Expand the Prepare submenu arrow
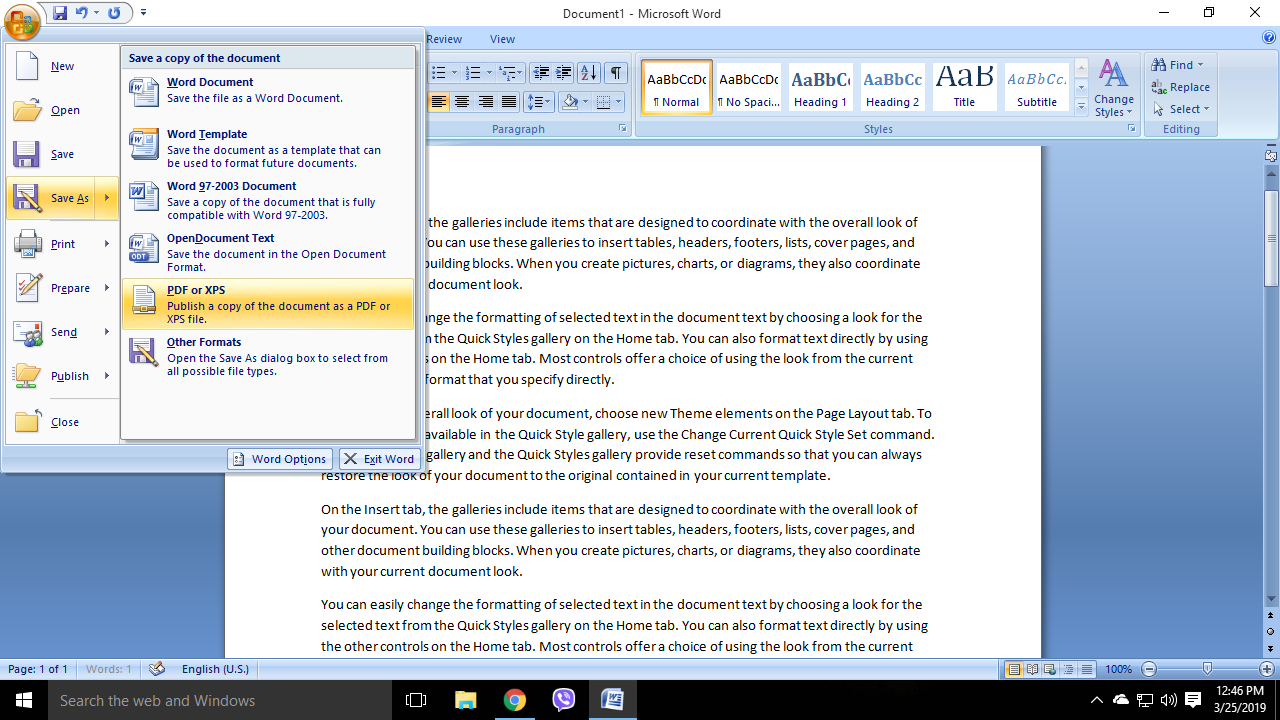 [x=107, y=288]
